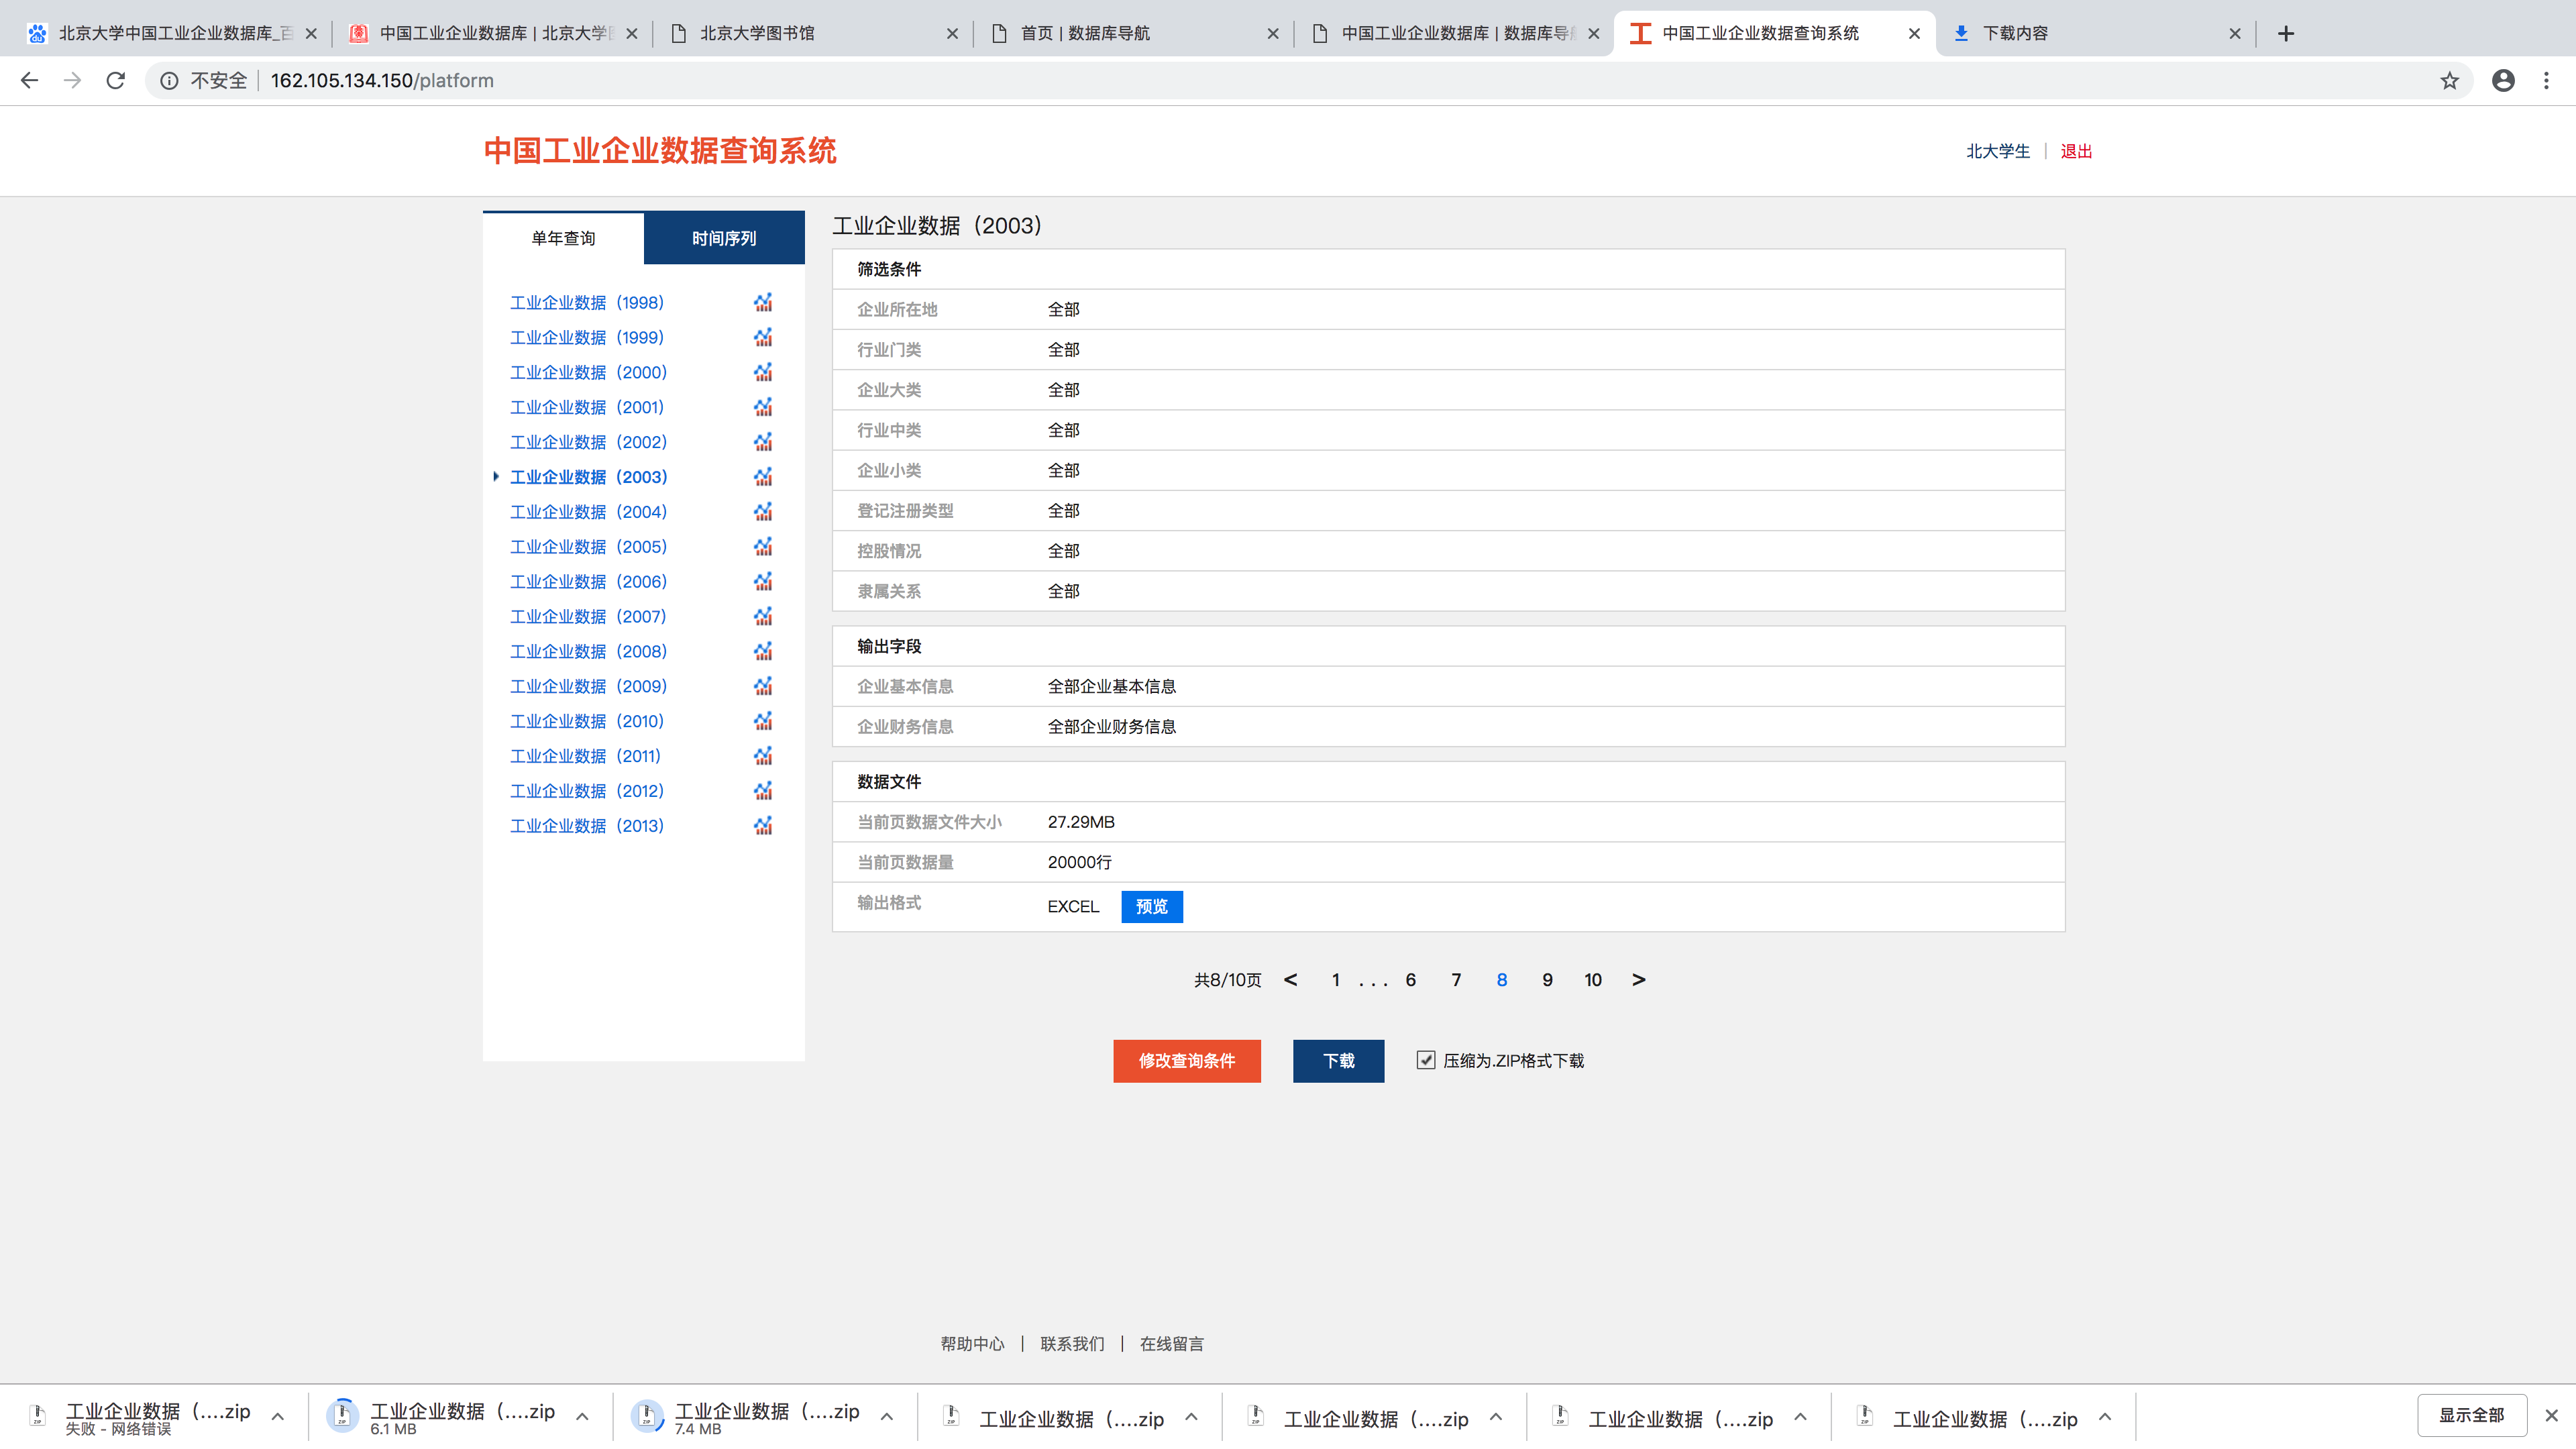Click the blue 下载 button
This screenshot has height=1449, width=2576.
point(1338,1060)
